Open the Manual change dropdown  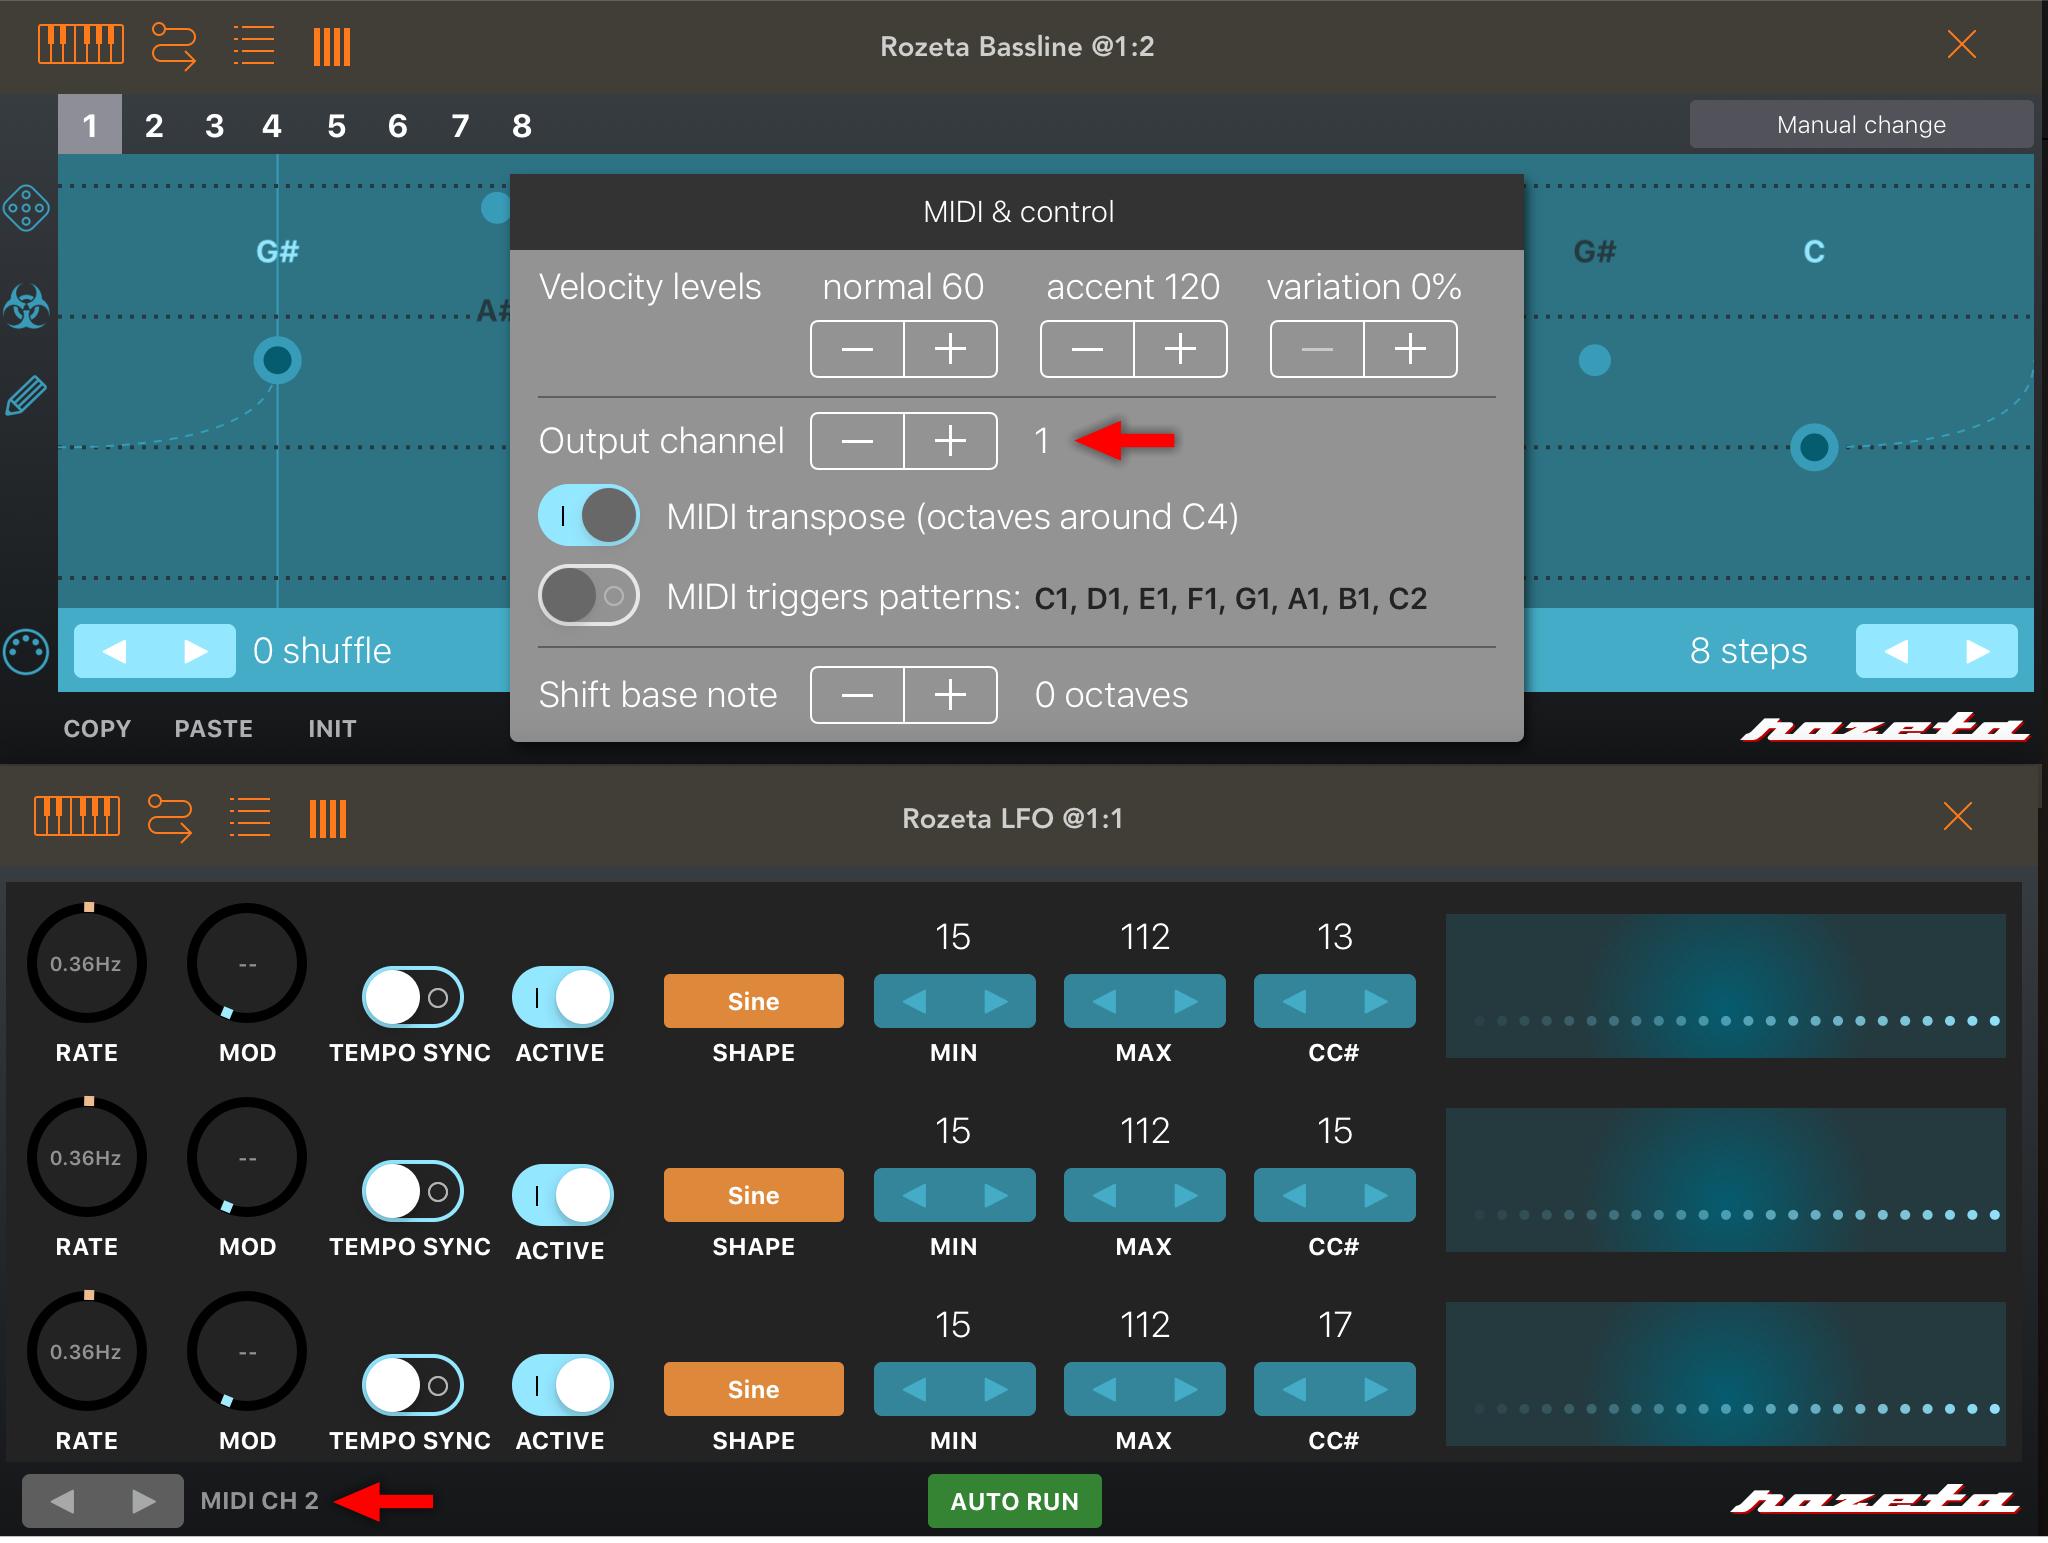(1860, 124)
